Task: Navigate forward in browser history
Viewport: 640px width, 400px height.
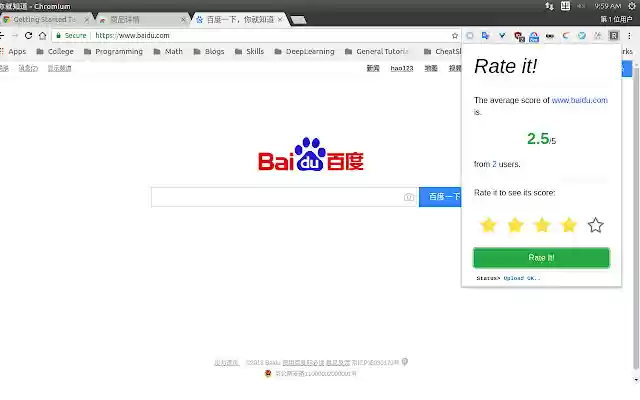Action: tap(15, 36)
